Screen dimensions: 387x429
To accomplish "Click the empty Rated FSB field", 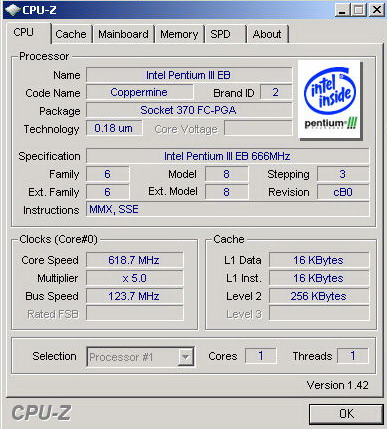I will (134, 314).
